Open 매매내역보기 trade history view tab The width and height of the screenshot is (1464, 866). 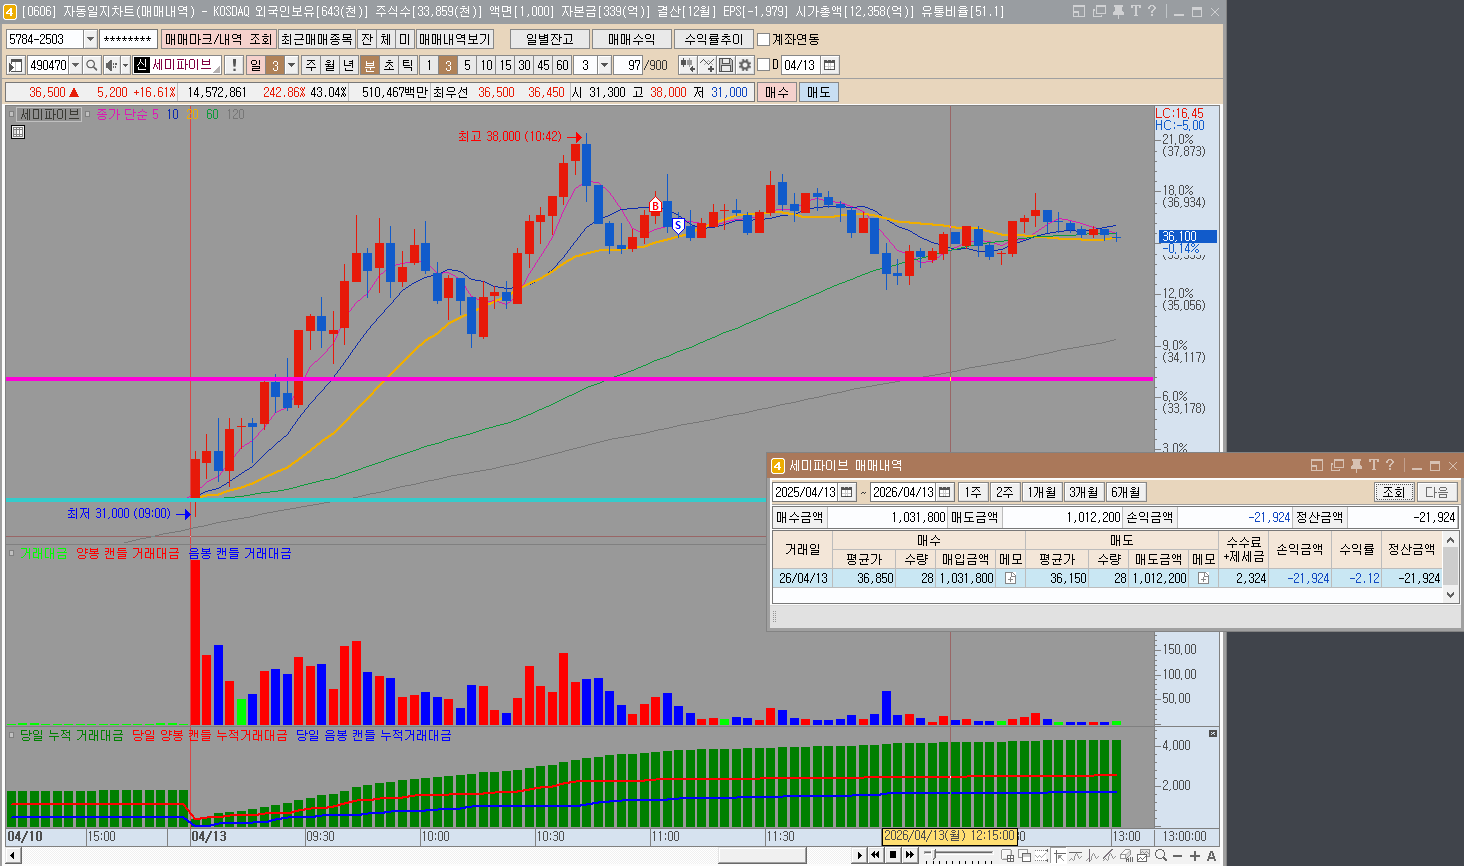click(x=455, y=39)
